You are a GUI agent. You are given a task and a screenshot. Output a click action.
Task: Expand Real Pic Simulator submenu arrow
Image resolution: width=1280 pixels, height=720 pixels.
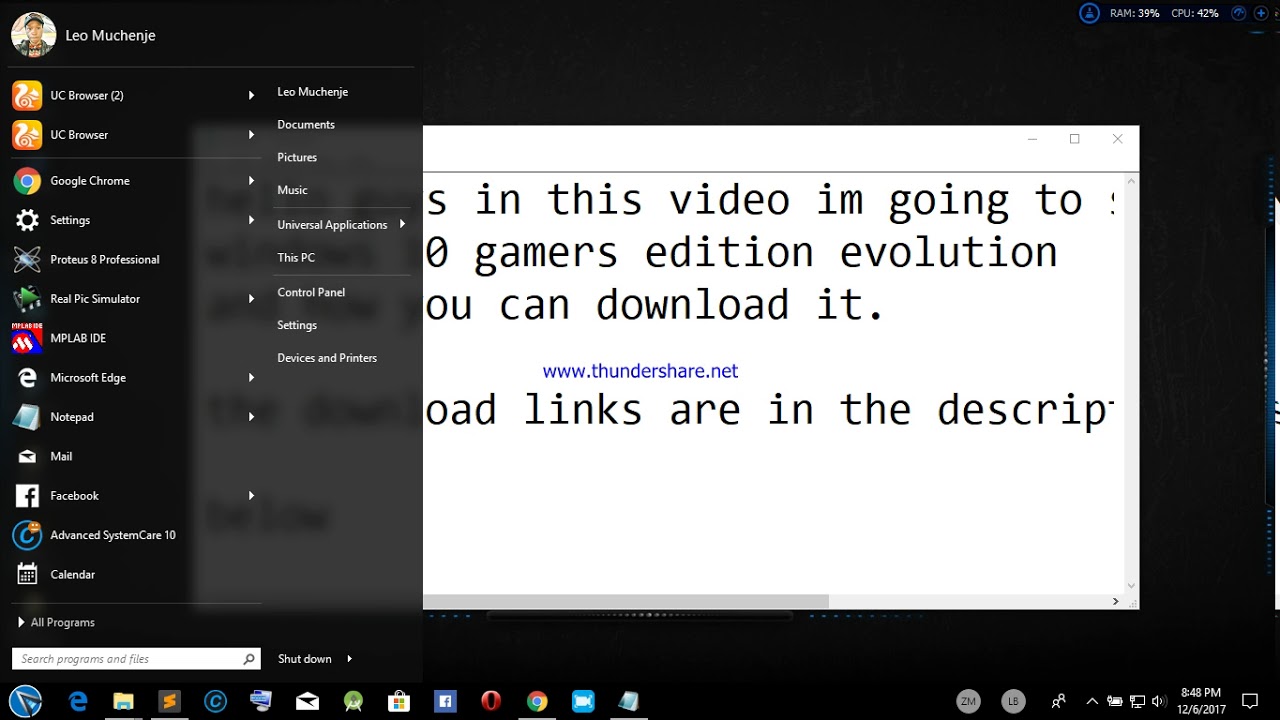point(252,299)
